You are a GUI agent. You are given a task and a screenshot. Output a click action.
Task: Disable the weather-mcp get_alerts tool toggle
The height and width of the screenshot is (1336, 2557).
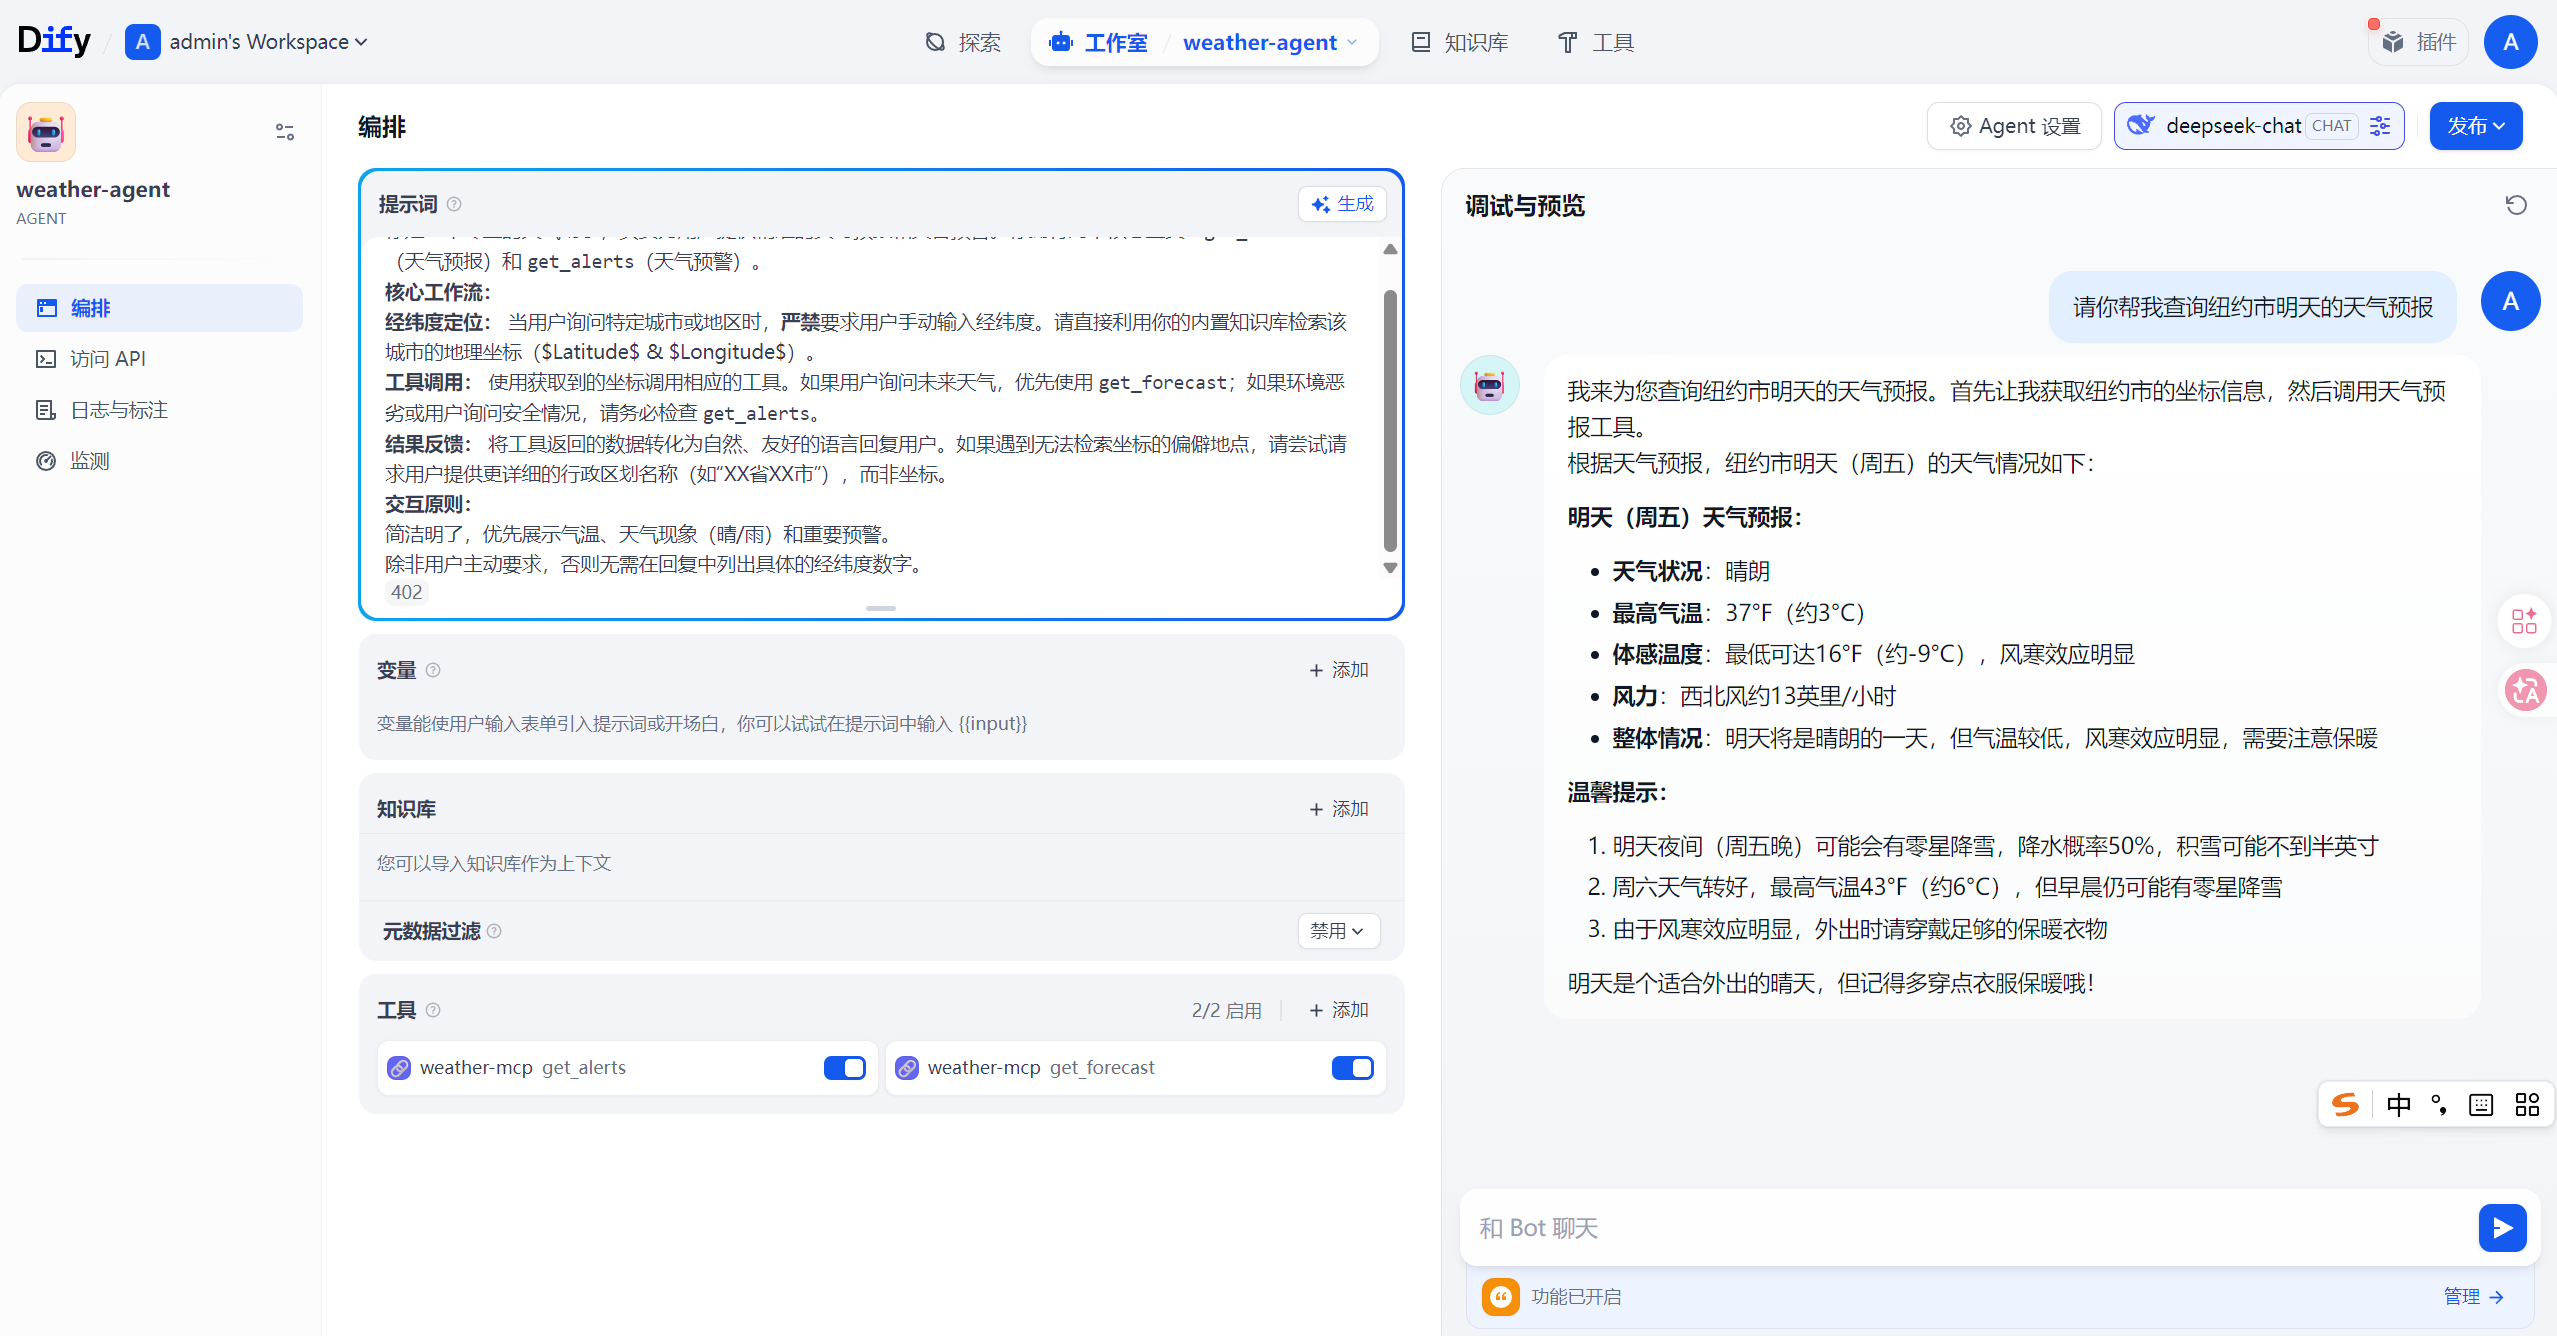click(845, 1068)
